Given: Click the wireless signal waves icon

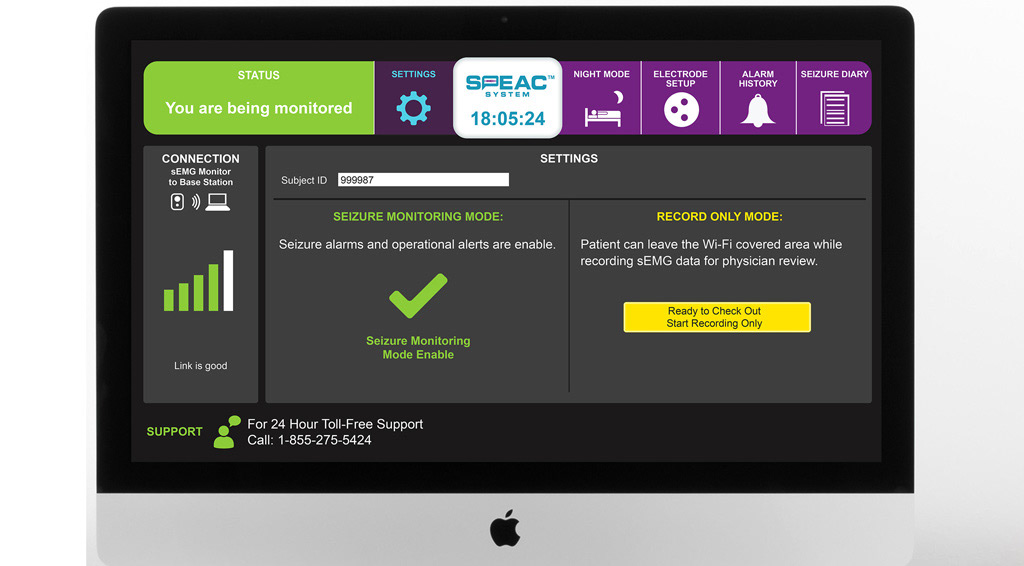Looking at the screenshot, I should (195, 202).
